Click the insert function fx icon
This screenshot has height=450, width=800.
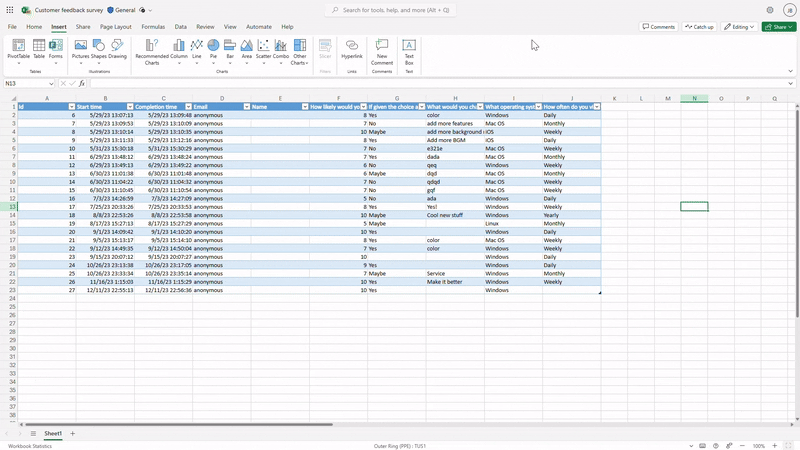(82, 83)
